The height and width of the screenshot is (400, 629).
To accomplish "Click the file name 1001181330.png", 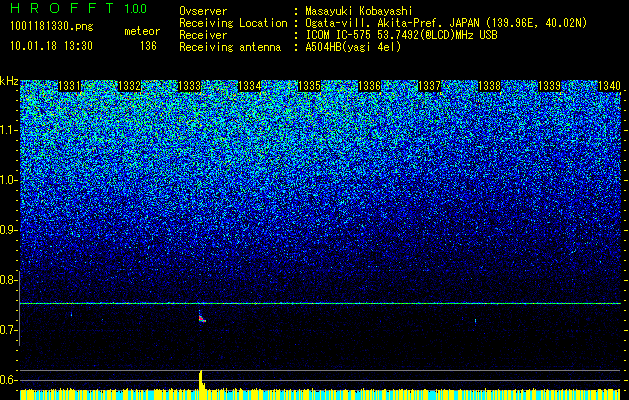I will point(51,26).
